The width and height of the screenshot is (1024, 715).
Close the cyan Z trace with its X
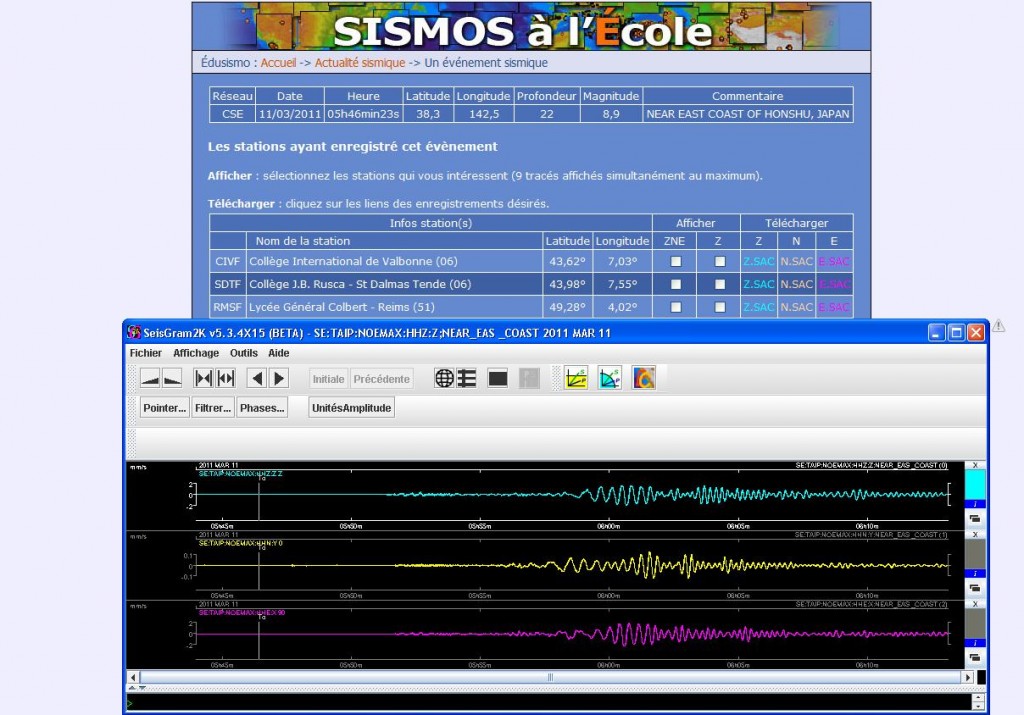(975, 466)
